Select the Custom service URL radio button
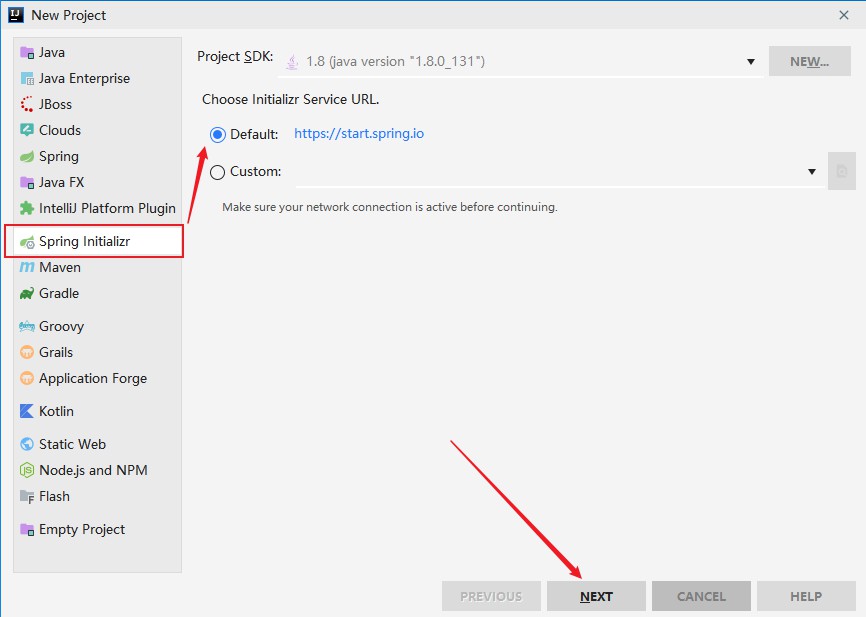The image size is (866, 617). pyautogui.click(x=218, y=172)
